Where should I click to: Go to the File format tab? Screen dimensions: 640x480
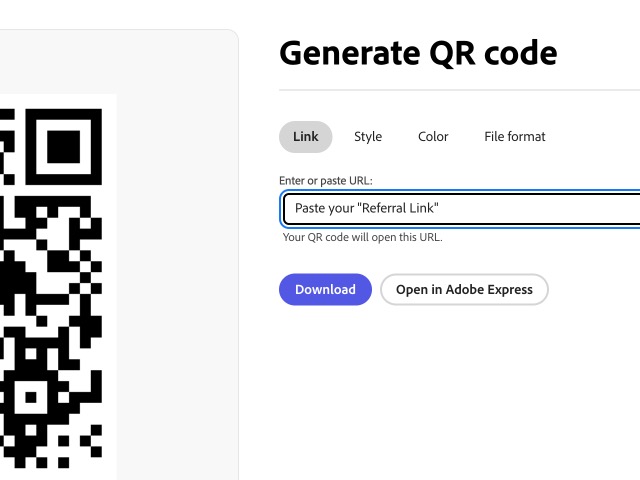515,137
